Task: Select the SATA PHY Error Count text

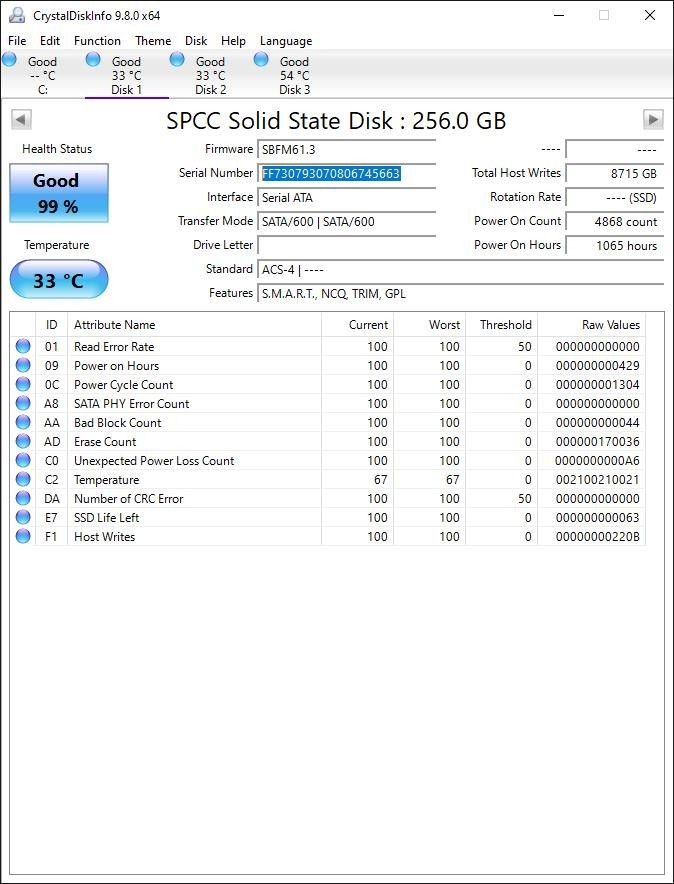Action: pyautogui.click(x=131, y=404)
